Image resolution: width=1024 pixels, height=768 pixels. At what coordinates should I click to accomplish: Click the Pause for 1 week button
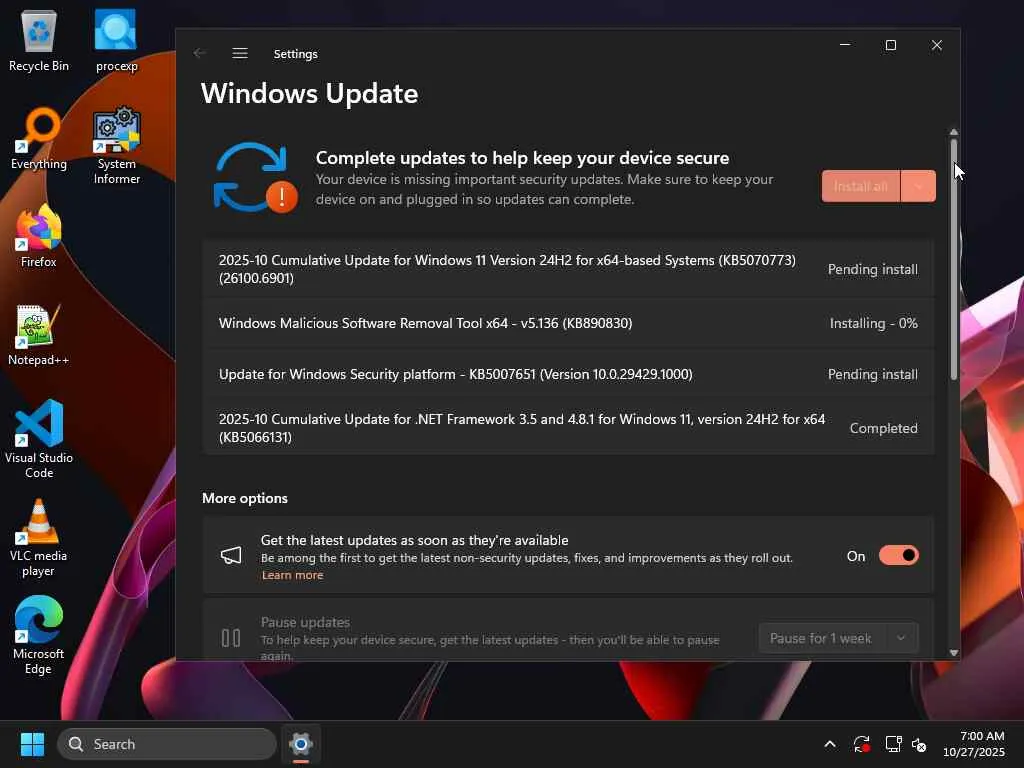(x=822, y=638)
